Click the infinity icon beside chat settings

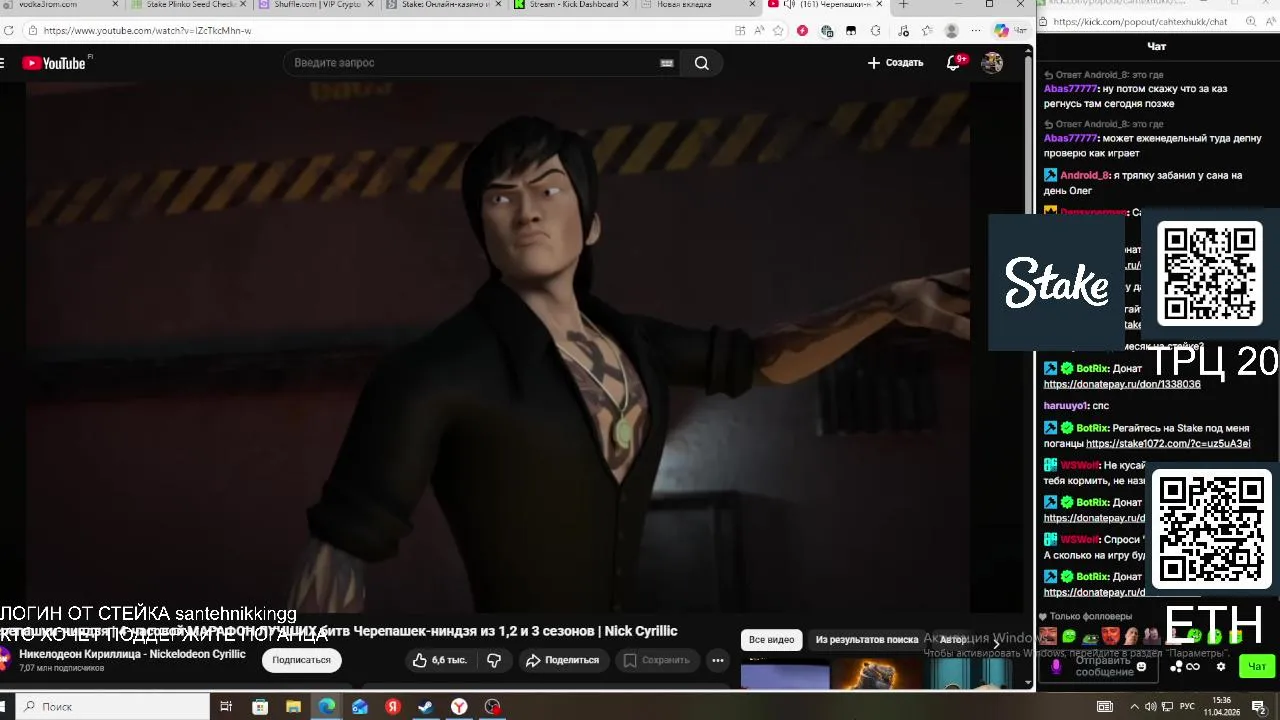[1192, 667]
